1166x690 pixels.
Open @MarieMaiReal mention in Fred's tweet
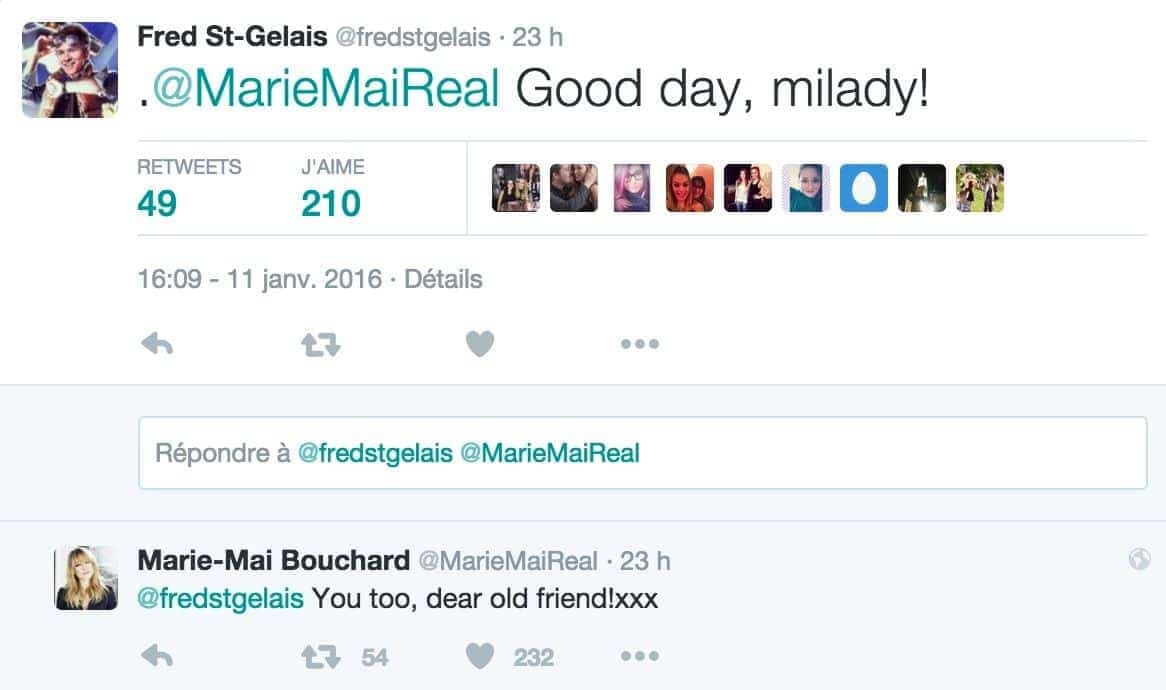click(326, 90)
